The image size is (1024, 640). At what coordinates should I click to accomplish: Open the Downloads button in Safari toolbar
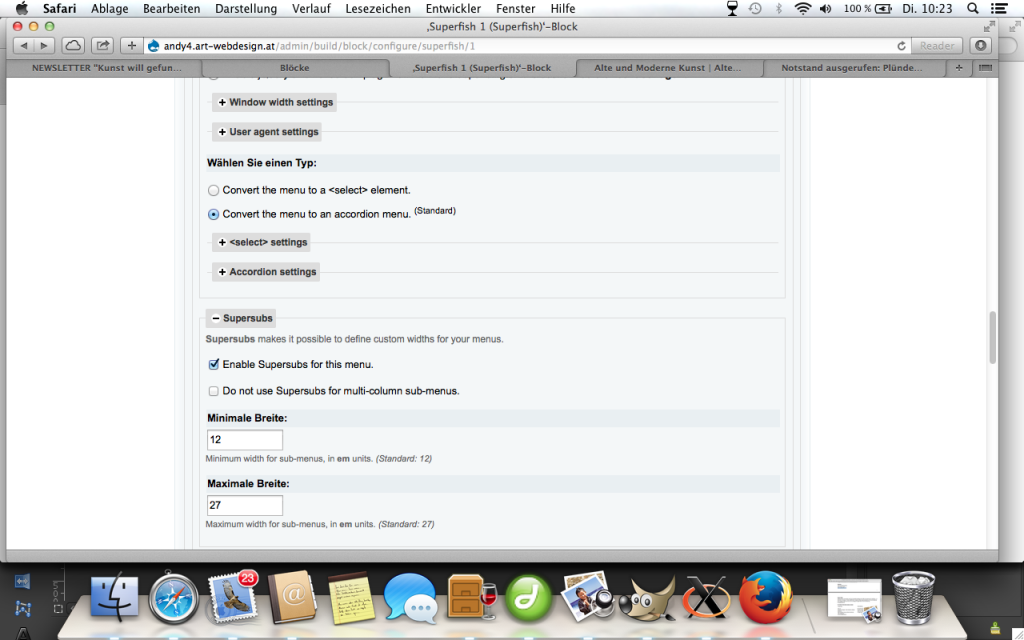(x=981, y=45)
